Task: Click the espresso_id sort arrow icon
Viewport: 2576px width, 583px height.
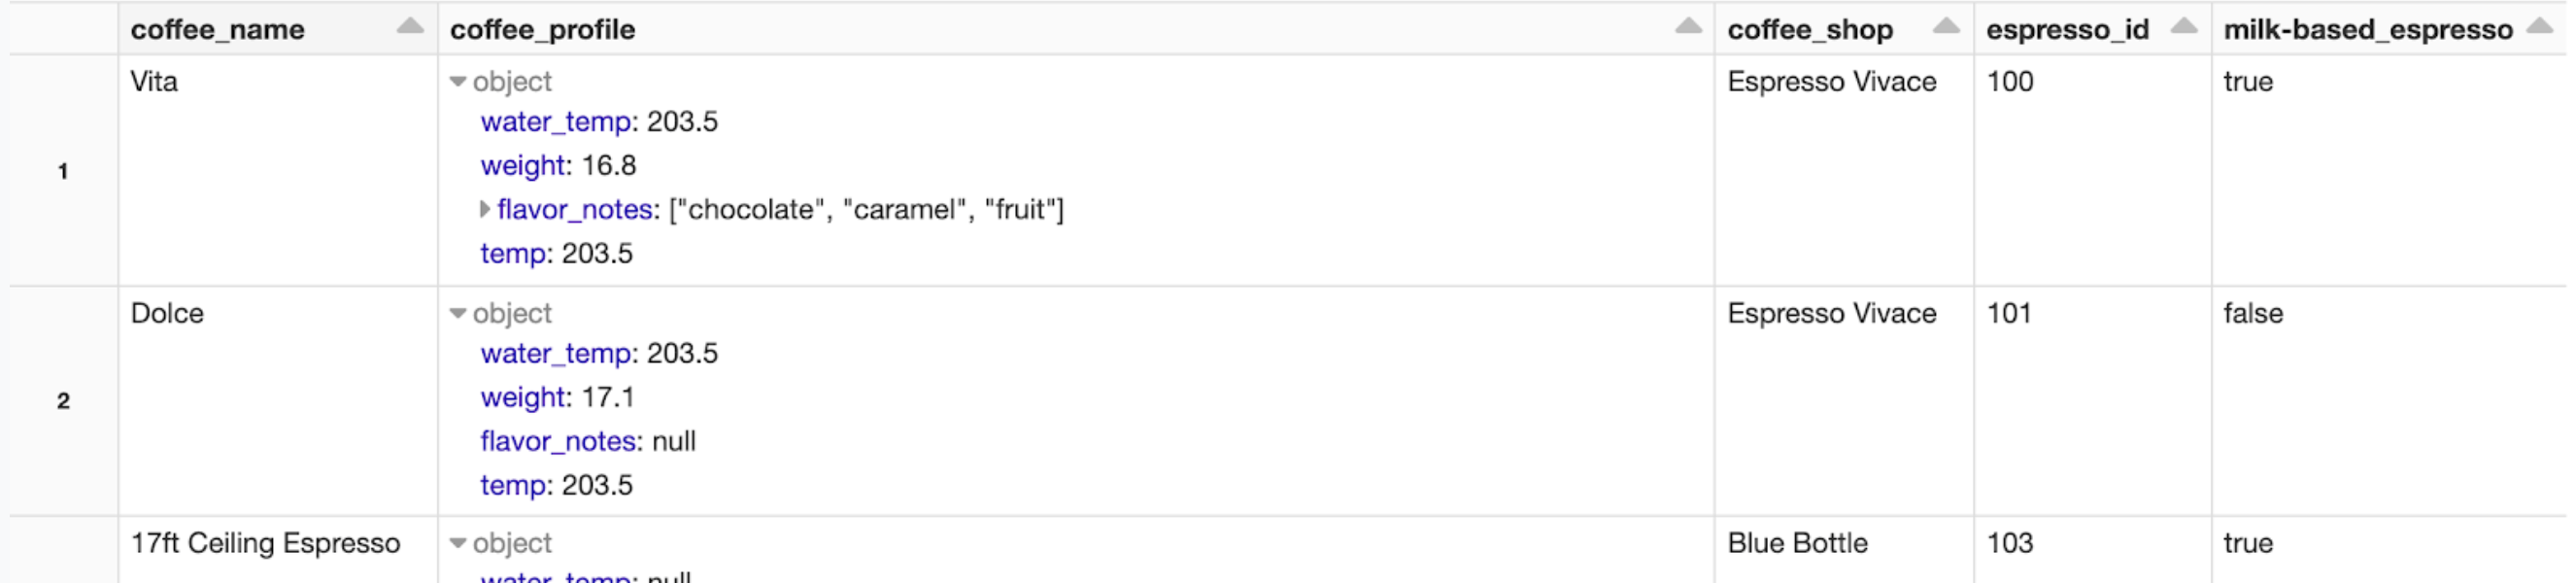Action: [2184, 27]
